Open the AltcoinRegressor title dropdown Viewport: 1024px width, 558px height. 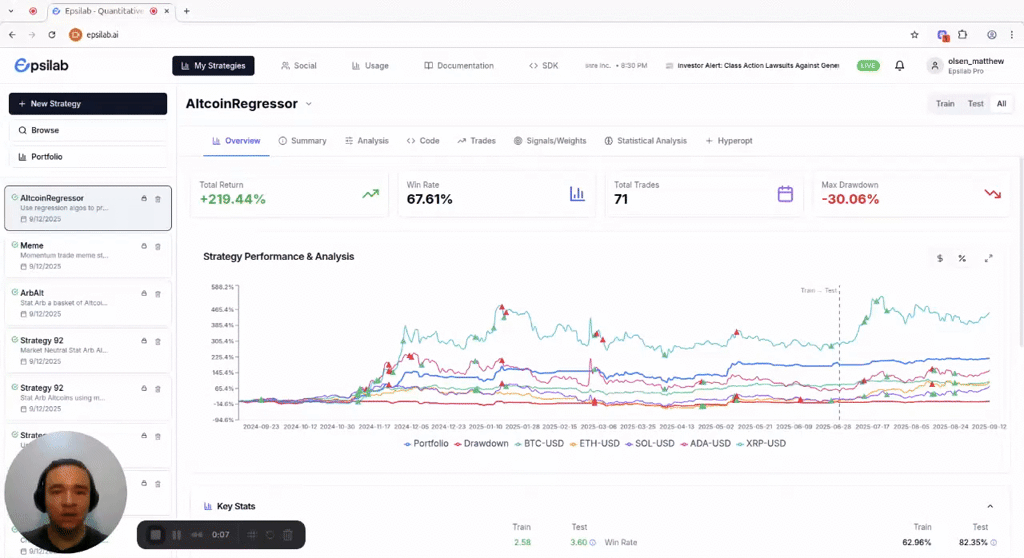point(309,104)
